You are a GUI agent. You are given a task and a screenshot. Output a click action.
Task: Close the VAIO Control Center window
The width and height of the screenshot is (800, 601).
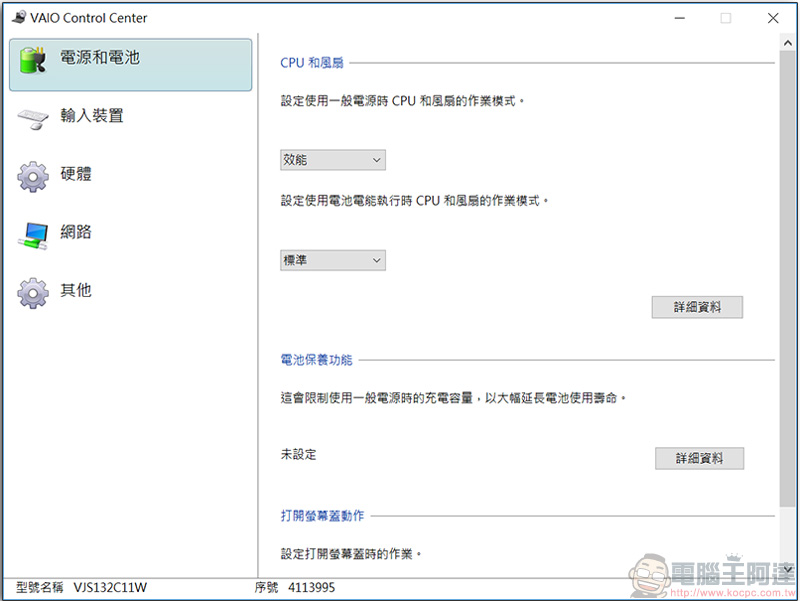click(x=773, y=18)
